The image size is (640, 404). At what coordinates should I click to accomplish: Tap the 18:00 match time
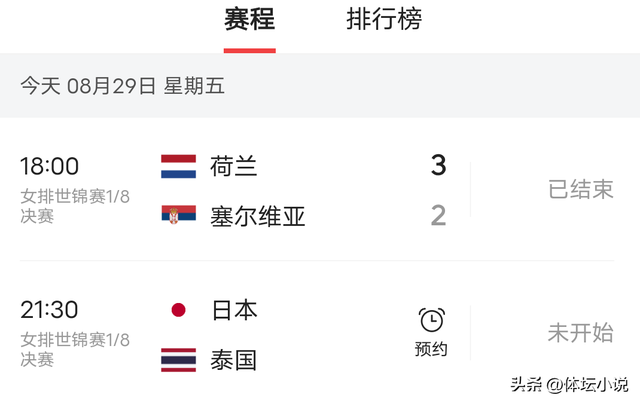coord(49,166)
